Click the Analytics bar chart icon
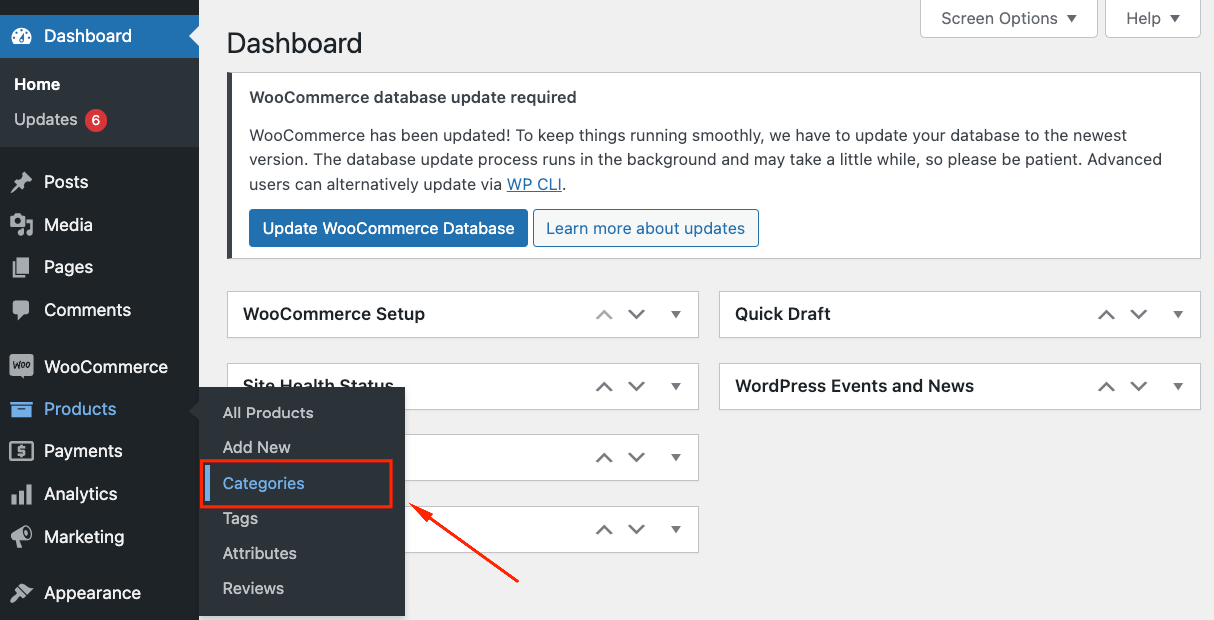The height and width of the screenshot is (620, 1214). pos(22,495)
